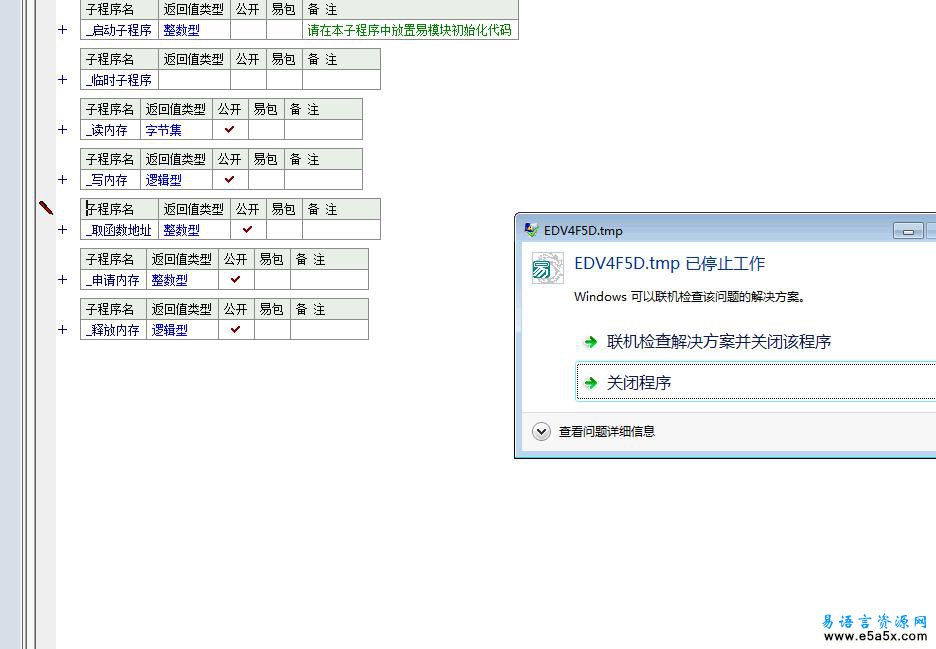Minimize the EDV4F5D.tmp dialog window
936x649 pixels.
pos(908,231)
